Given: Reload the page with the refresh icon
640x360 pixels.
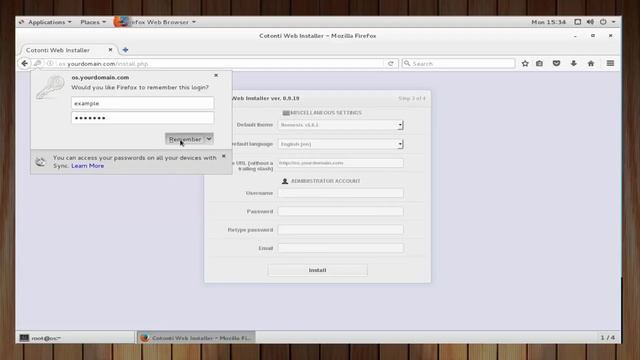Looking at the screenshot, I should (x=391, y=64).
